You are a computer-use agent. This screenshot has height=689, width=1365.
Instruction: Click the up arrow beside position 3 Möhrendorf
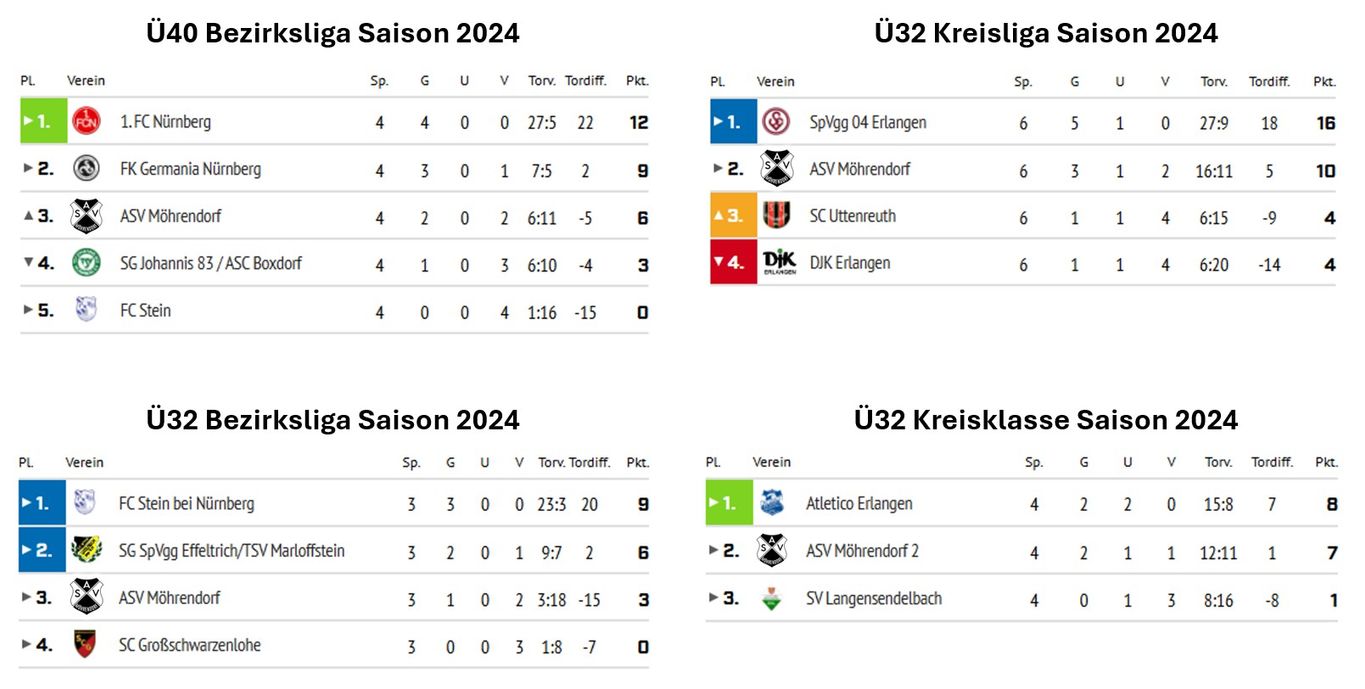pos(28,216)
